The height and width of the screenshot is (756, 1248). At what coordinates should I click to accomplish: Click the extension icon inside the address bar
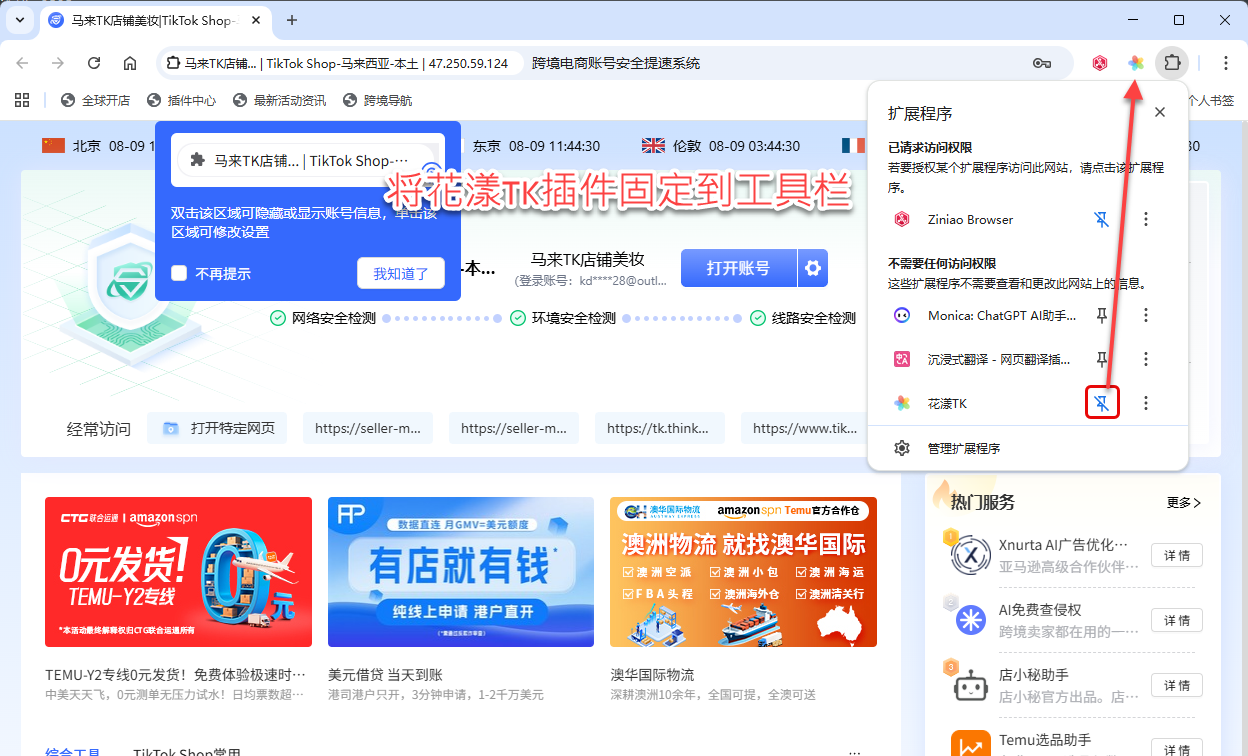(173, 63)
